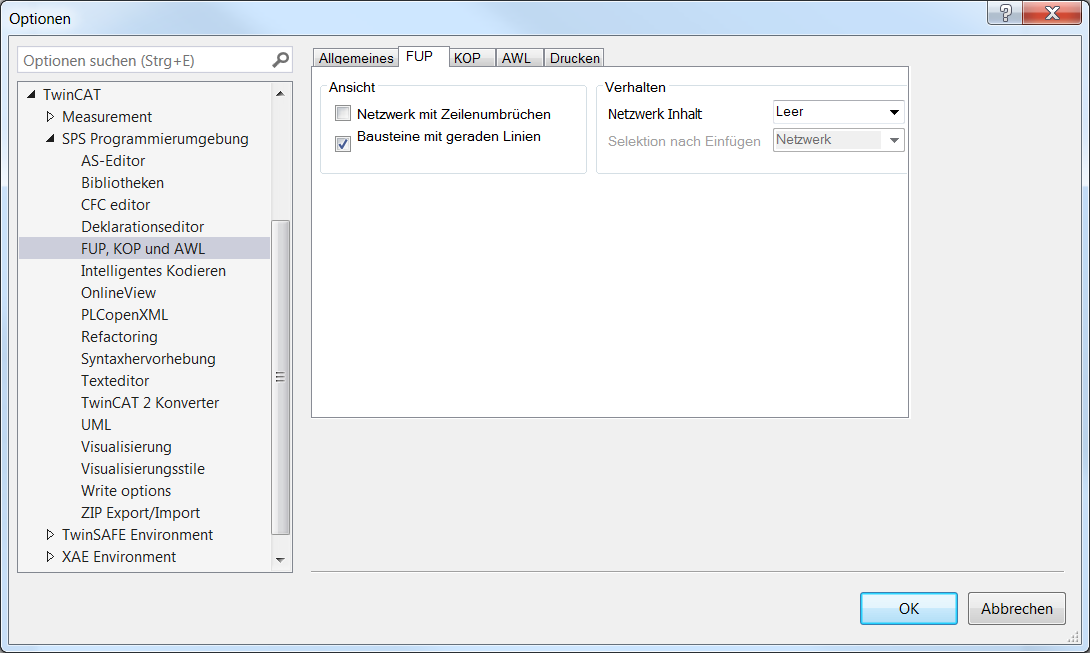Expand the XAE Environment node
This screenshot has height=653, width=1090.
pyautogui.click(x=51, y=557)
